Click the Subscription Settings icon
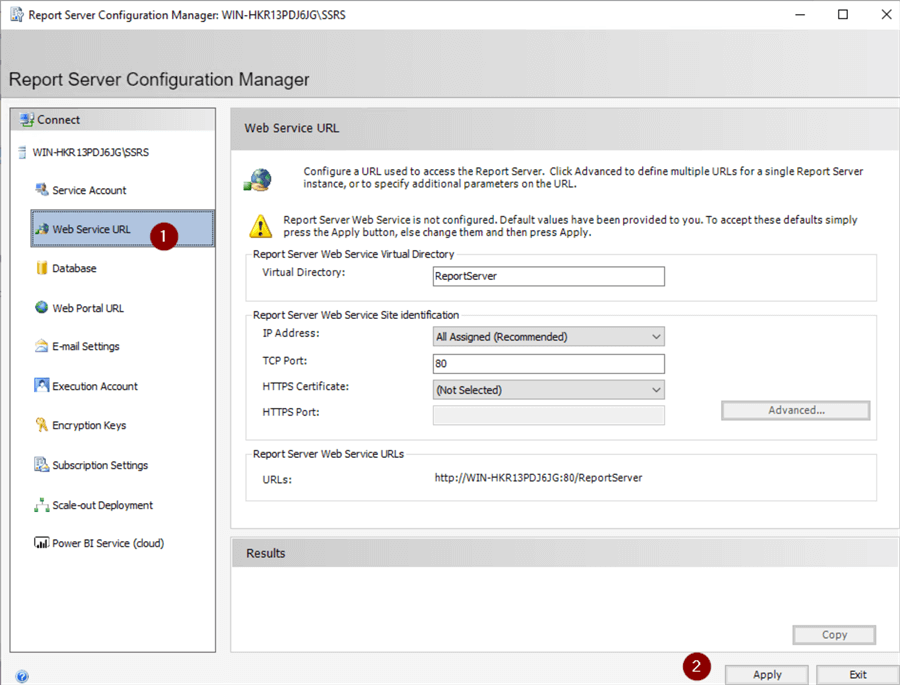 pos(42,465)
